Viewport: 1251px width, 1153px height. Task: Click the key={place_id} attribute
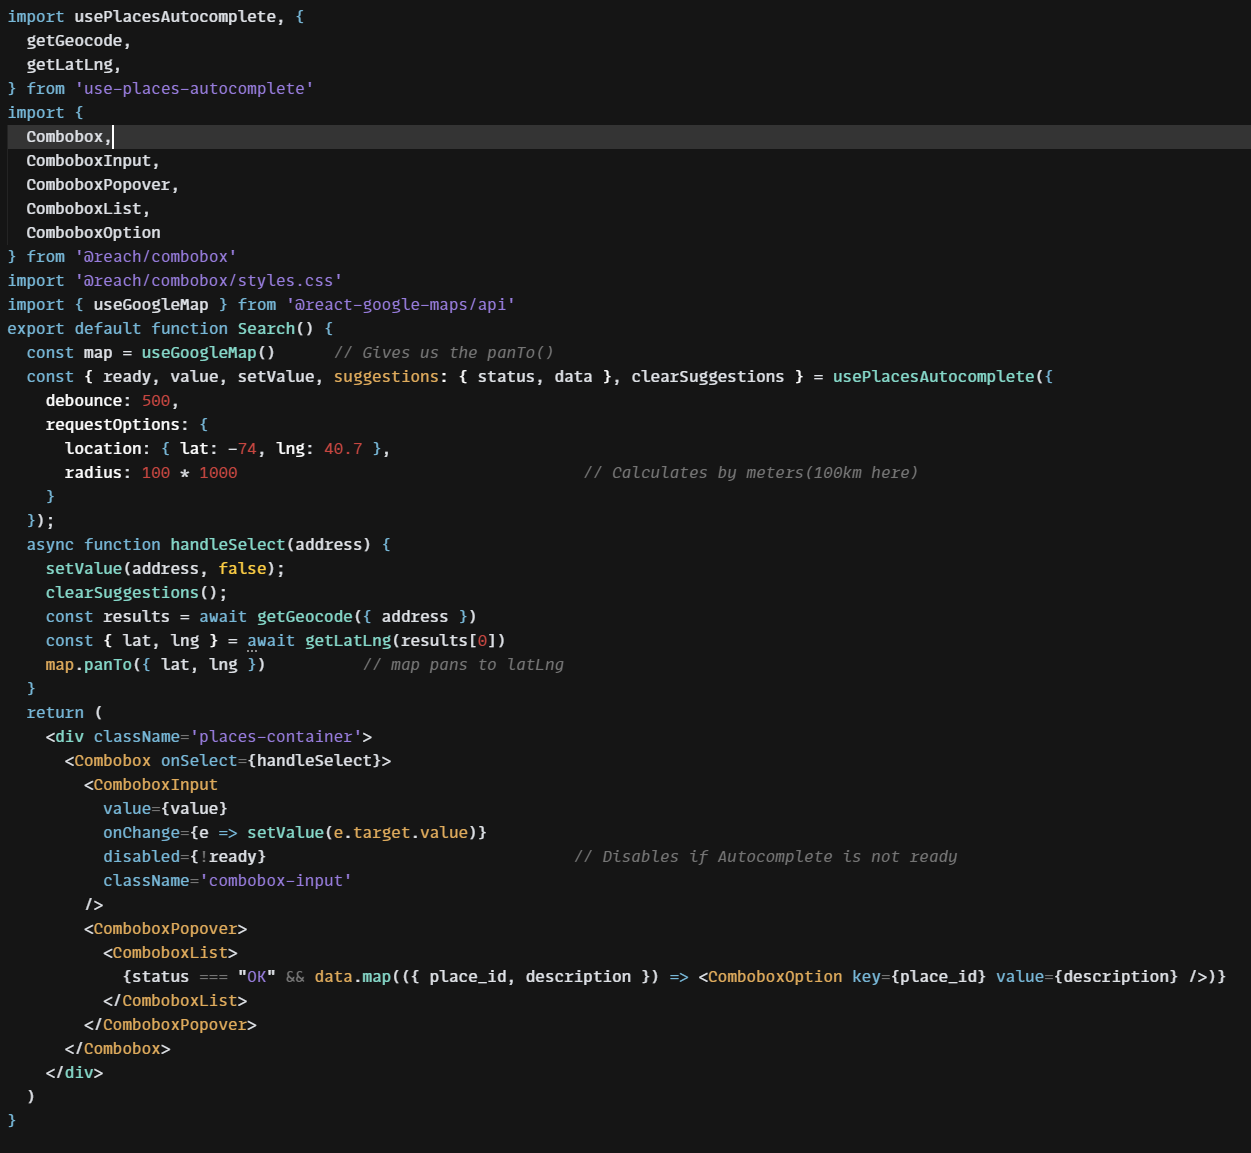click(x=919, y=977)
